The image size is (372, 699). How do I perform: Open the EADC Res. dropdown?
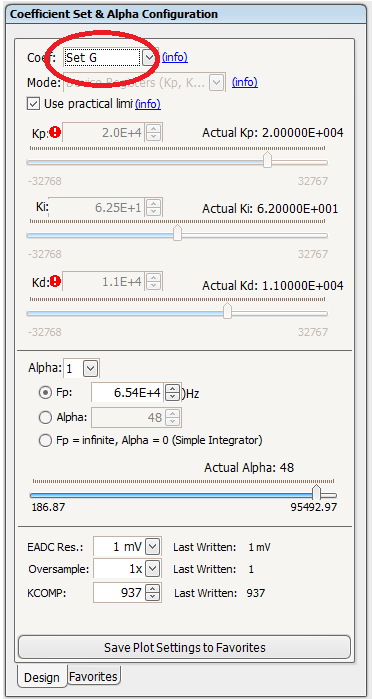pyautogui.click(x=153, y=547)
